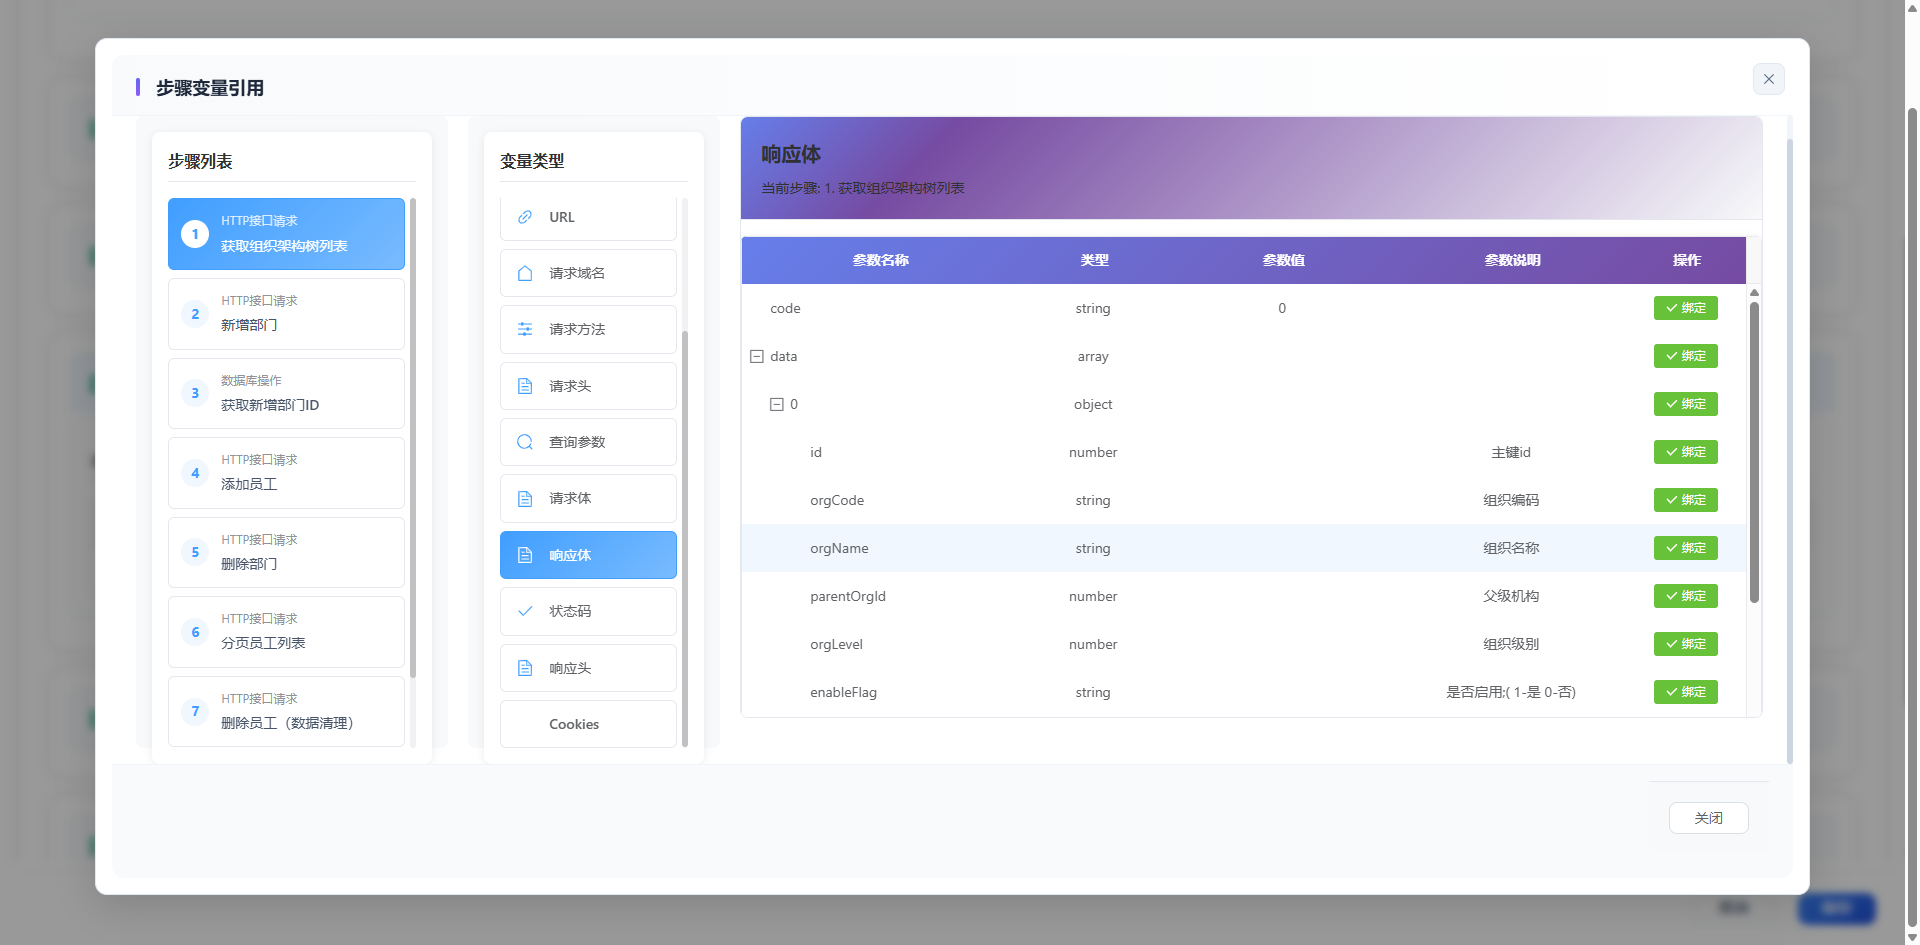
Task: Open the 查询参数 search icon
Action: click(x=524, y=441)
